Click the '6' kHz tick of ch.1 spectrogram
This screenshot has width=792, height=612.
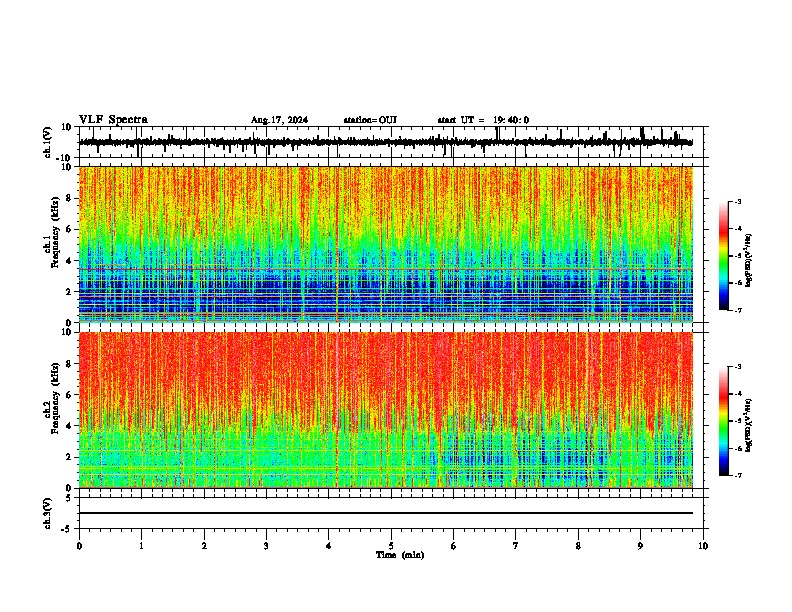tap(69, 229)
